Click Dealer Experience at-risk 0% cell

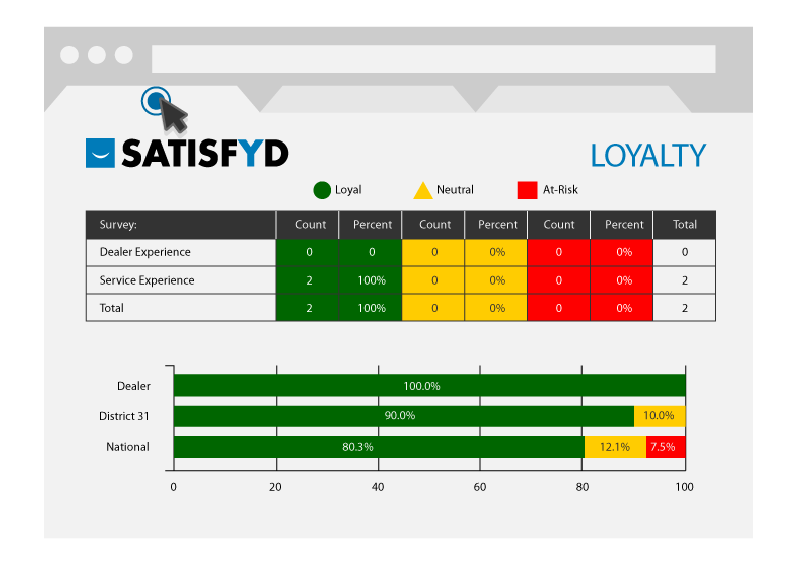coord(622,252)
